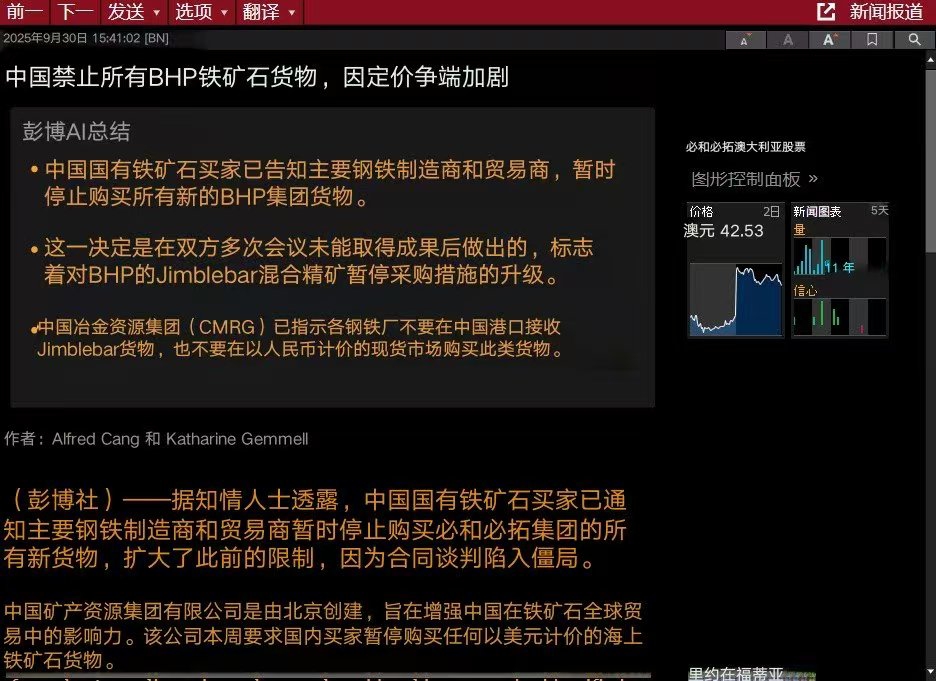Click author name Katharine Gemmell
This screenshot has width=936, height=681.
pos(237,439)
